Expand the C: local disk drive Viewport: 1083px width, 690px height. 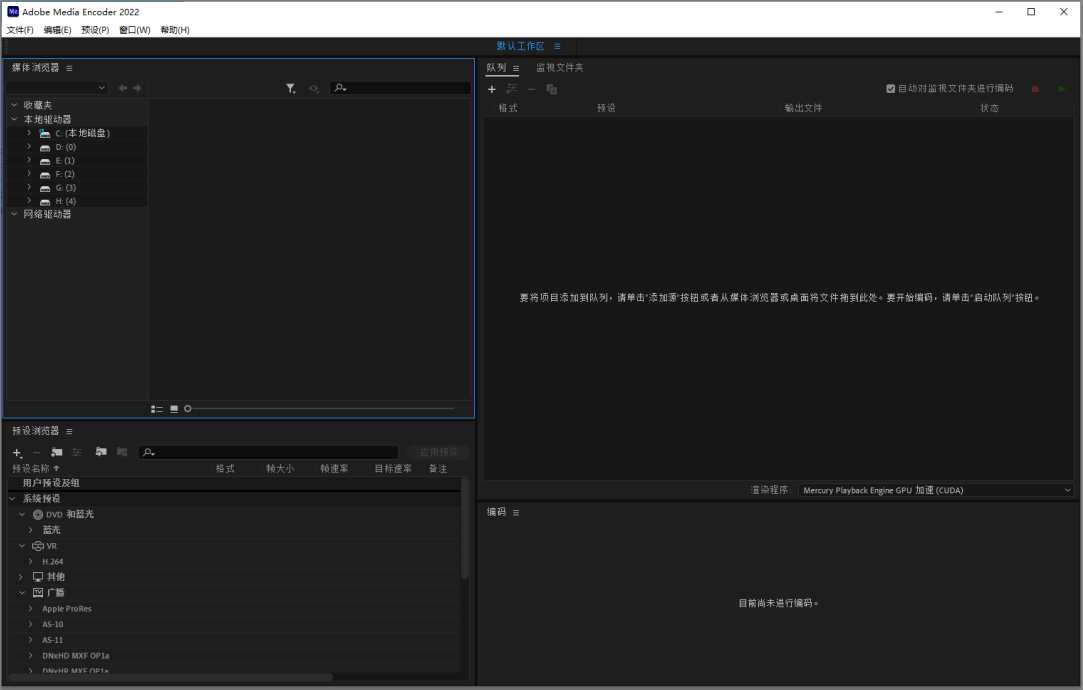point(29,133)
